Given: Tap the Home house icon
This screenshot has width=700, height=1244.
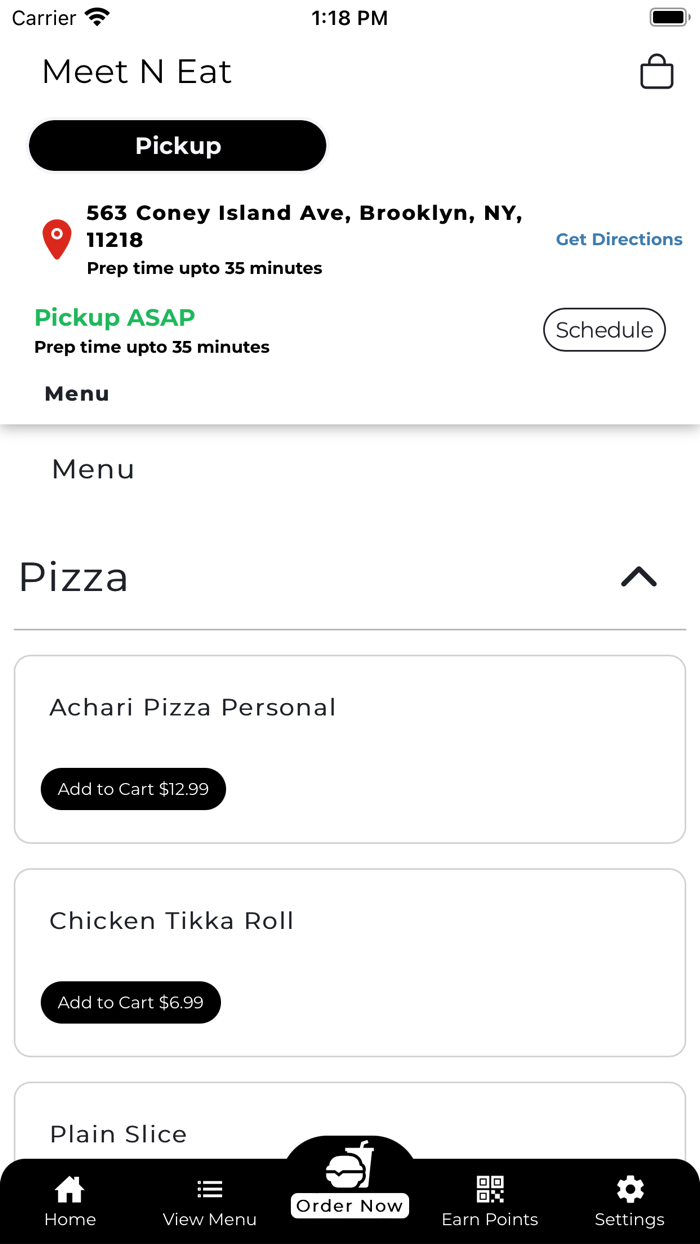Looking at the screenshot, I should point(70,1189).
